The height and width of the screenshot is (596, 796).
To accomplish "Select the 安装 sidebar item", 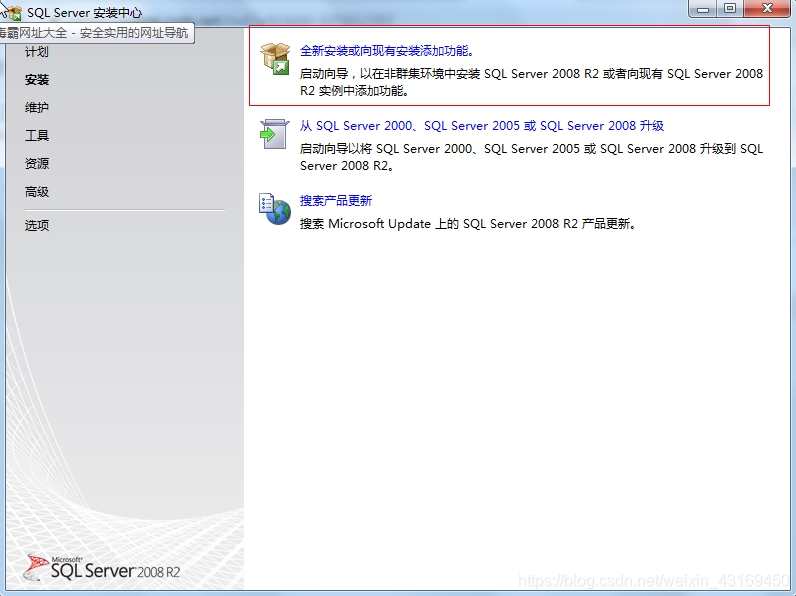I will point(37,80).
